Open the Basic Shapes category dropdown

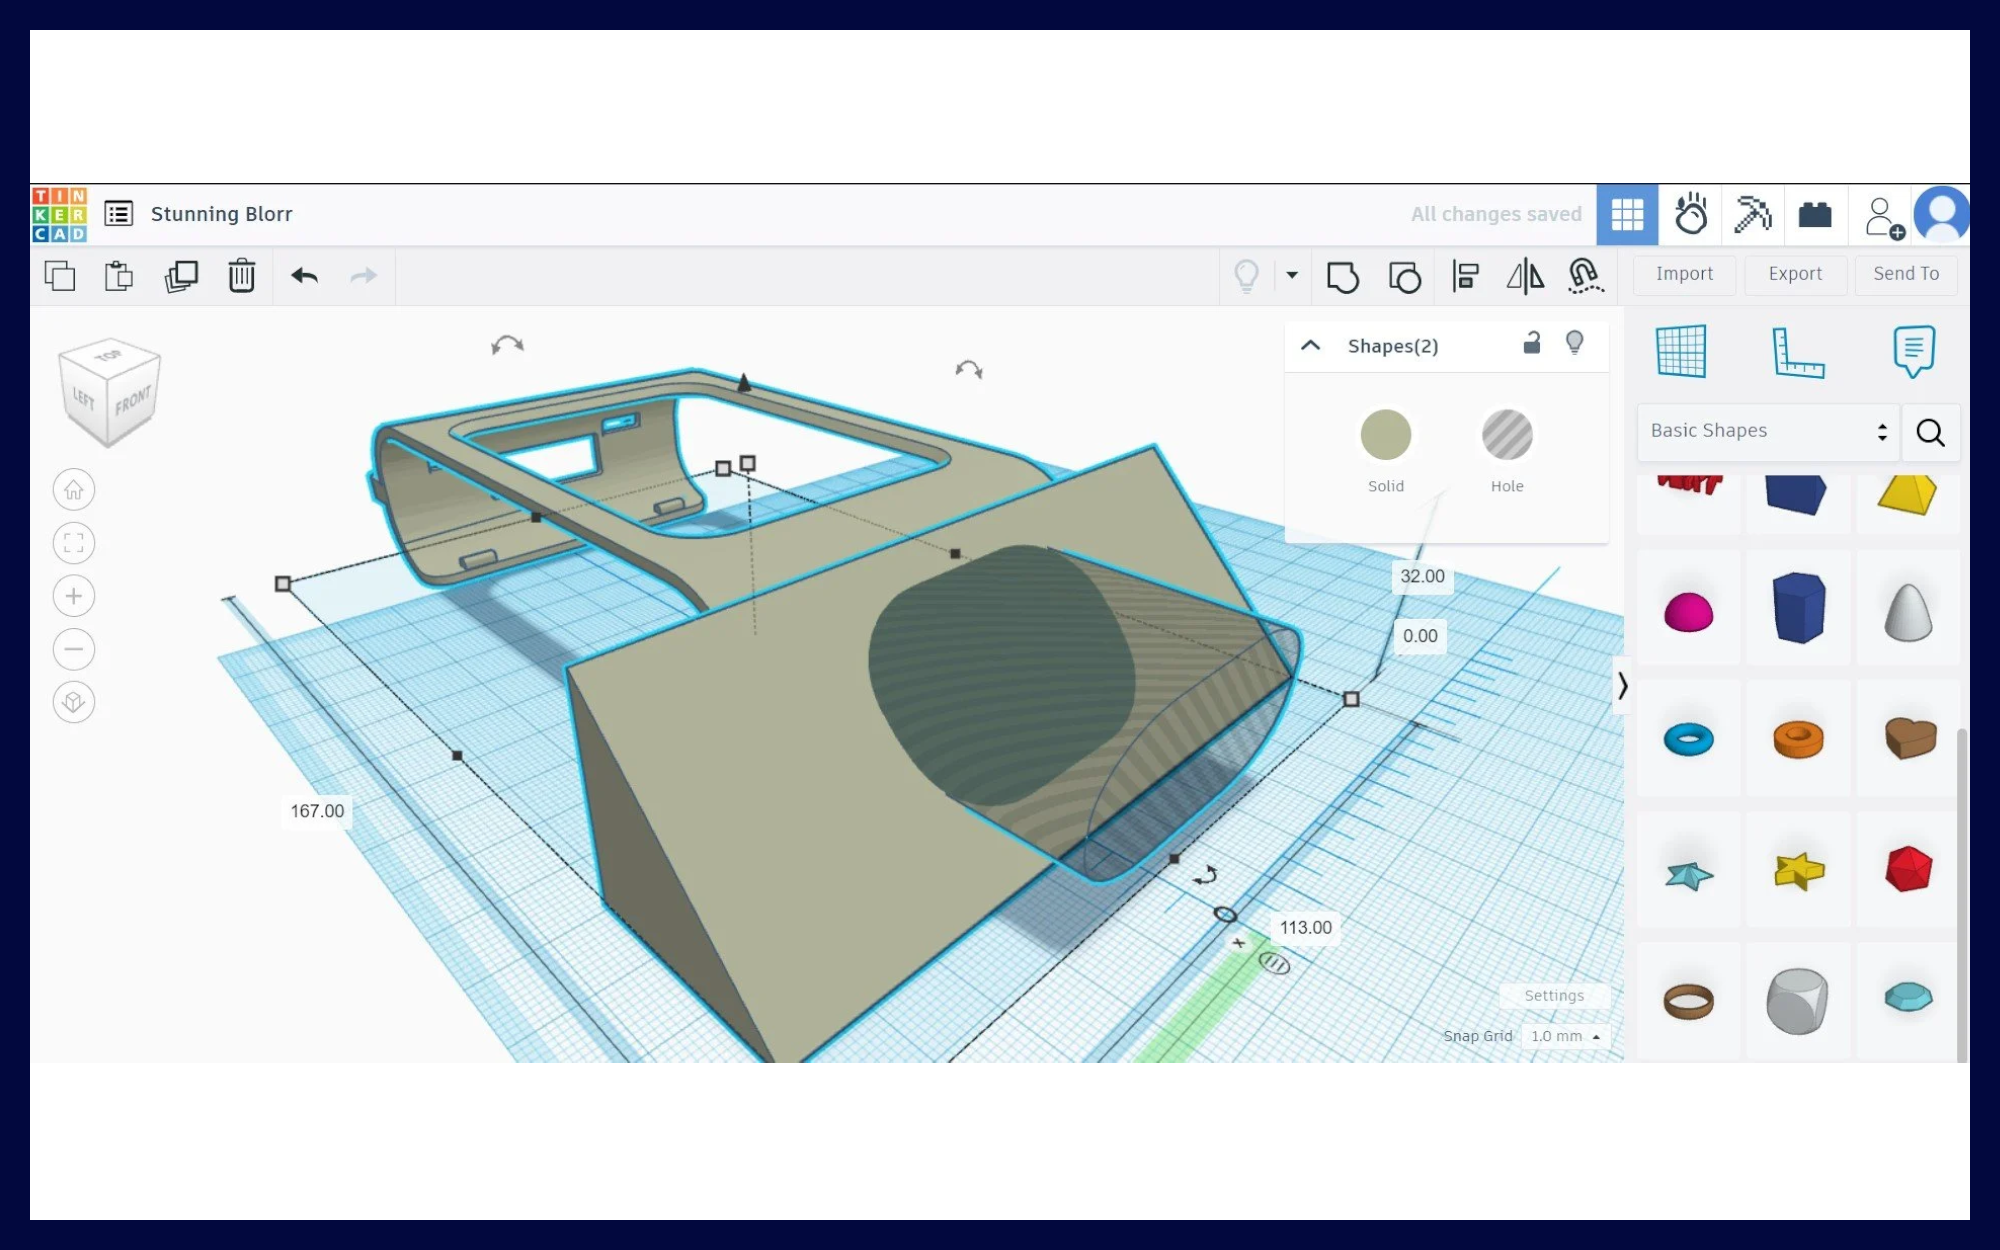pos(1766,432)
